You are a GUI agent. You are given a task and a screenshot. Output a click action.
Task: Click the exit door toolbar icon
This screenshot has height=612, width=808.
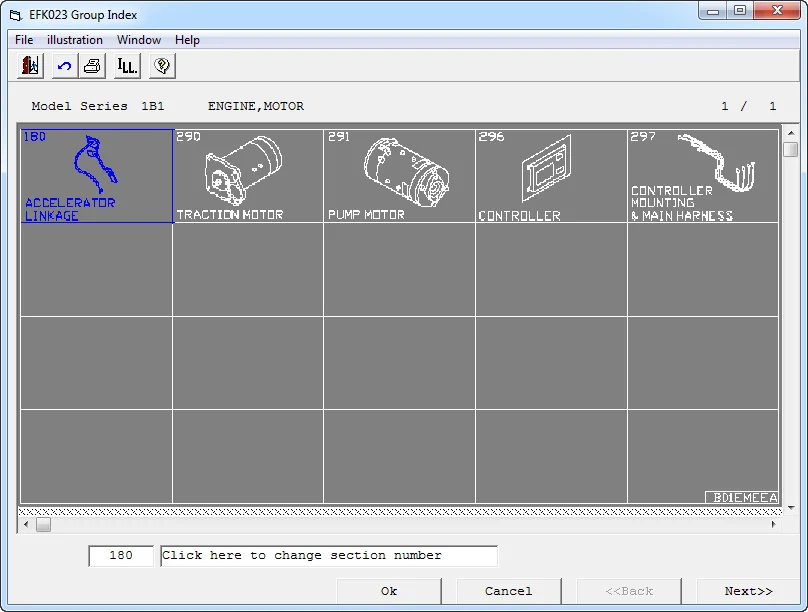pyautogui.click(x=30, y=66)
